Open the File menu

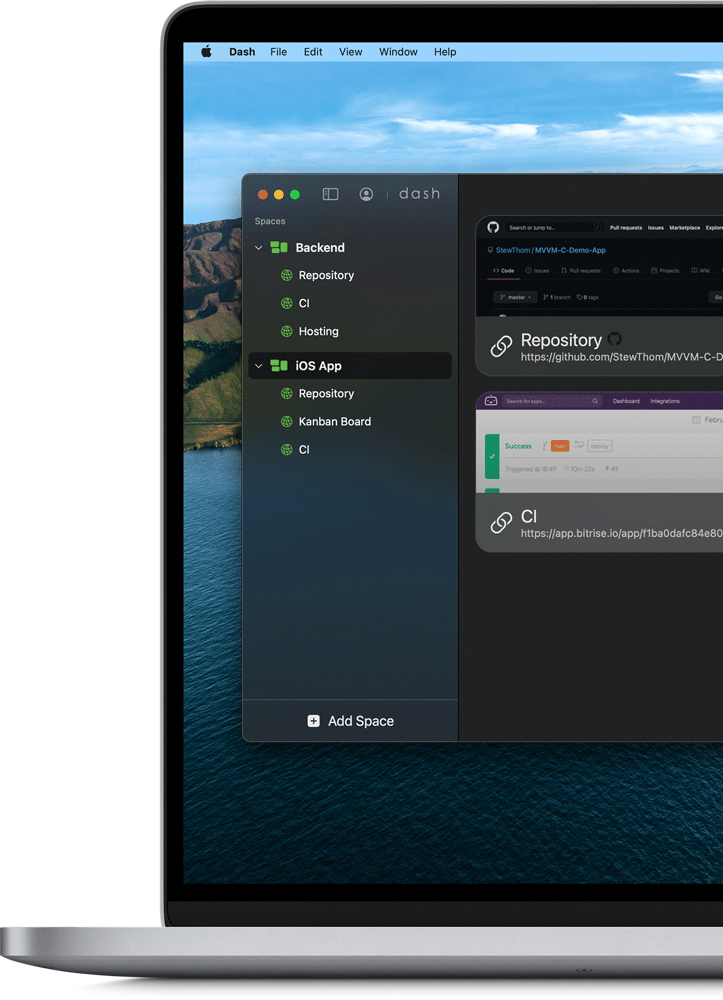pyautogui.click(x=279, y=52)
